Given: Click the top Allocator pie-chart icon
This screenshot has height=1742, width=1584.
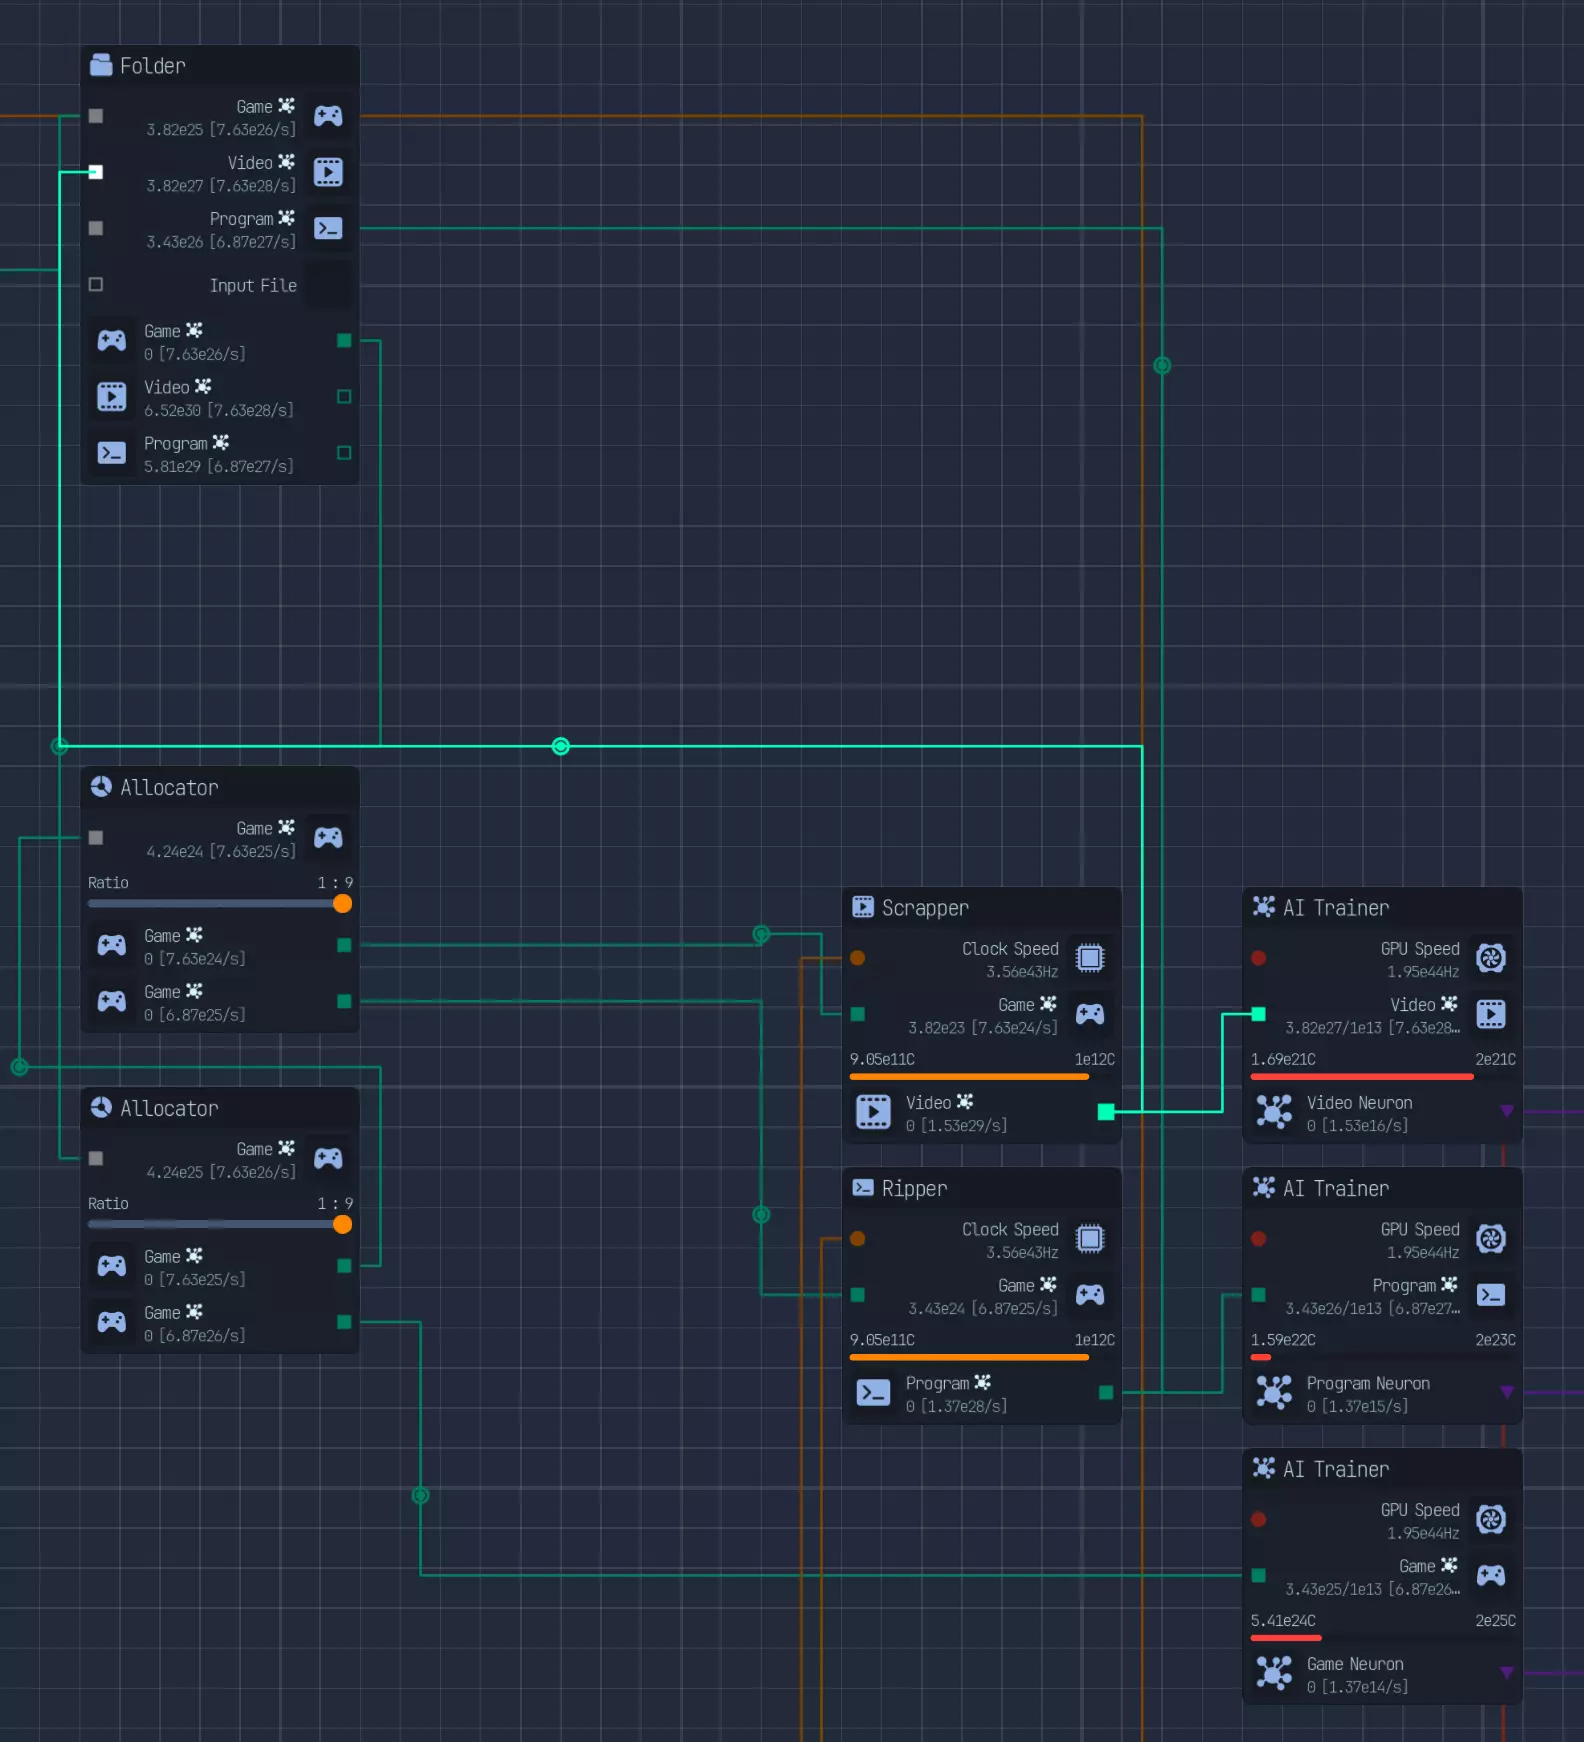Looking at the screenshot, I should [x=101, y=787].
